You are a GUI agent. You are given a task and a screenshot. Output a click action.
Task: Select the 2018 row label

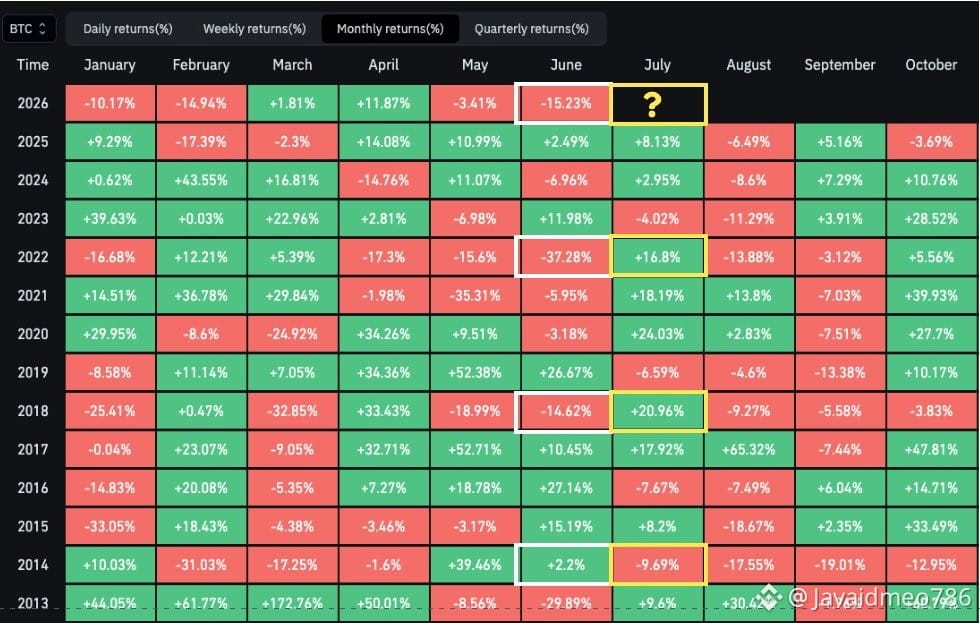point(32,411)
